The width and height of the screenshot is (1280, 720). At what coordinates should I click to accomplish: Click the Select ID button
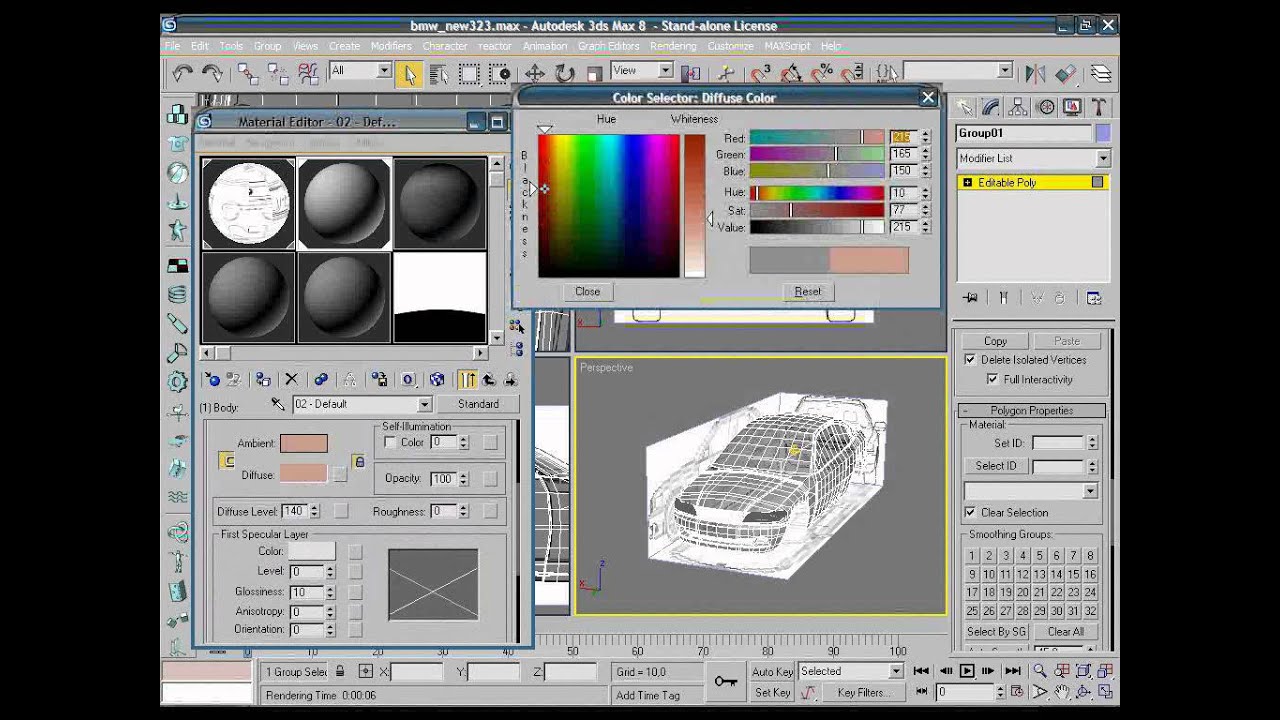point(996,466)
